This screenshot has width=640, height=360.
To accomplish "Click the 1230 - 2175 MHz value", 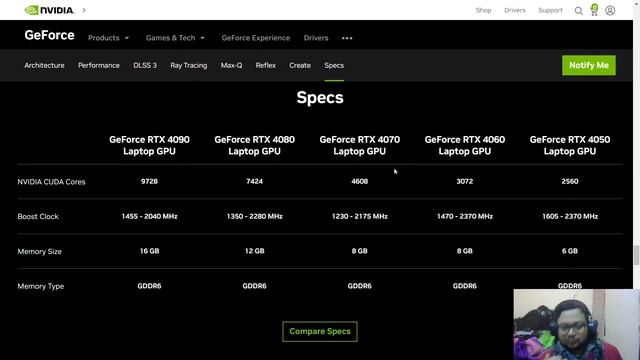I will pos(360,216).
